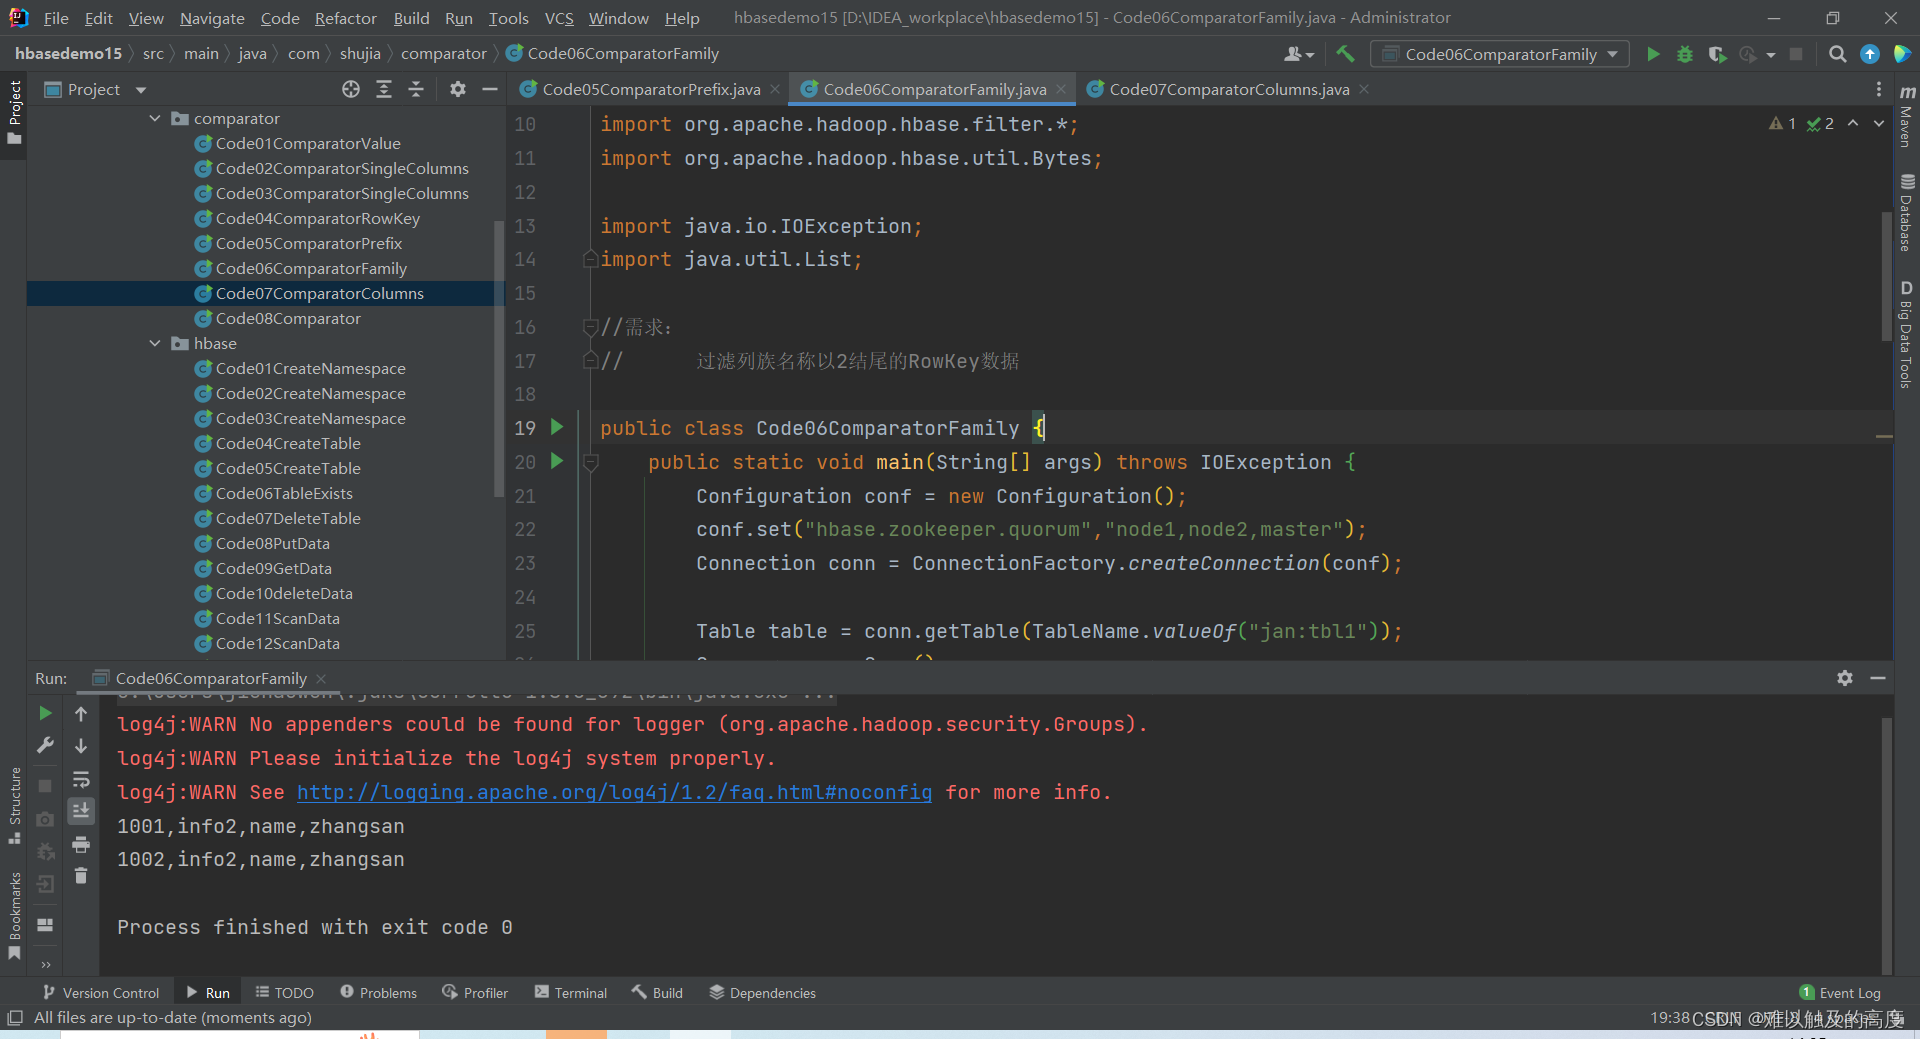The width and height of the screenshot is (1920, 1039).
Task: Click the shujia breadcrumb
Action: (360, 53)
